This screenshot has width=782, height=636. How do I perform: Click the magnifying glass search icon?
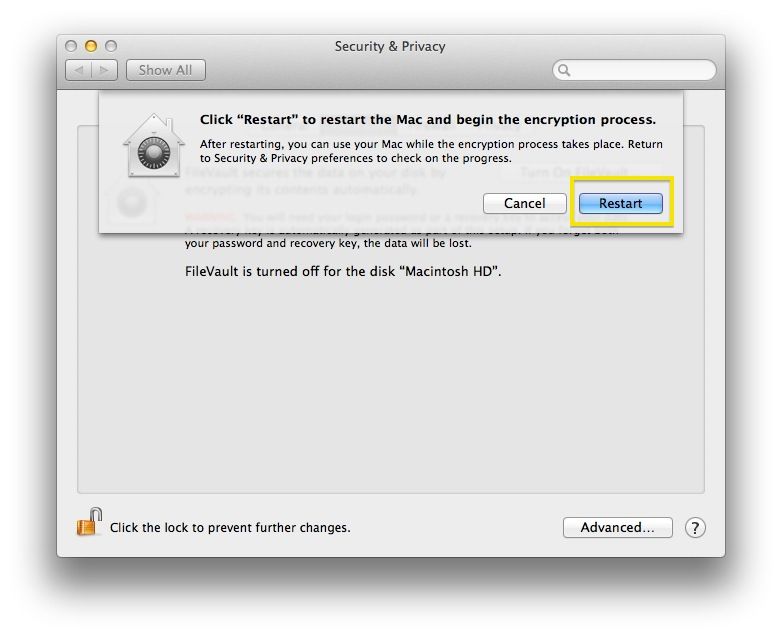click(564, 70)
